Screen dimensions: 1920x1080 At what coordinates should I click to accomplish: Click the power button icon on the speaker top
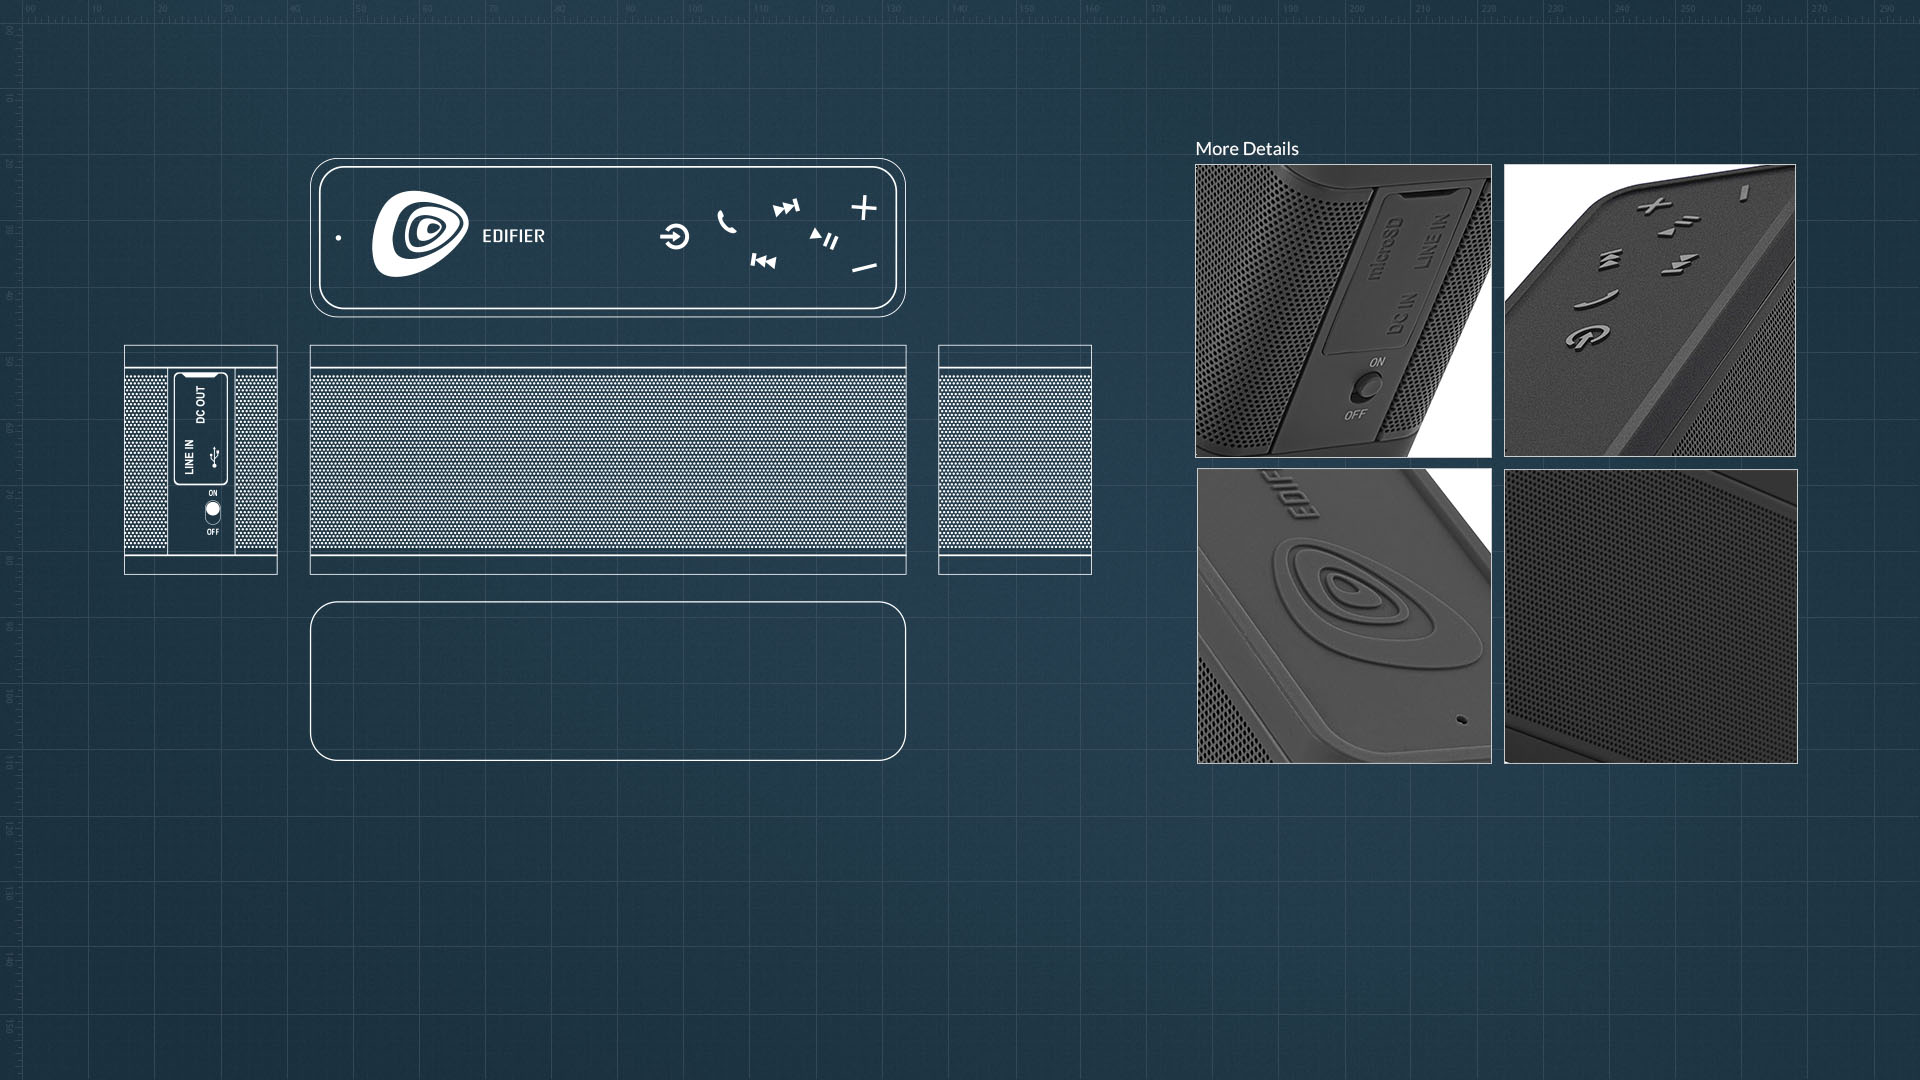tap(675, 237)
